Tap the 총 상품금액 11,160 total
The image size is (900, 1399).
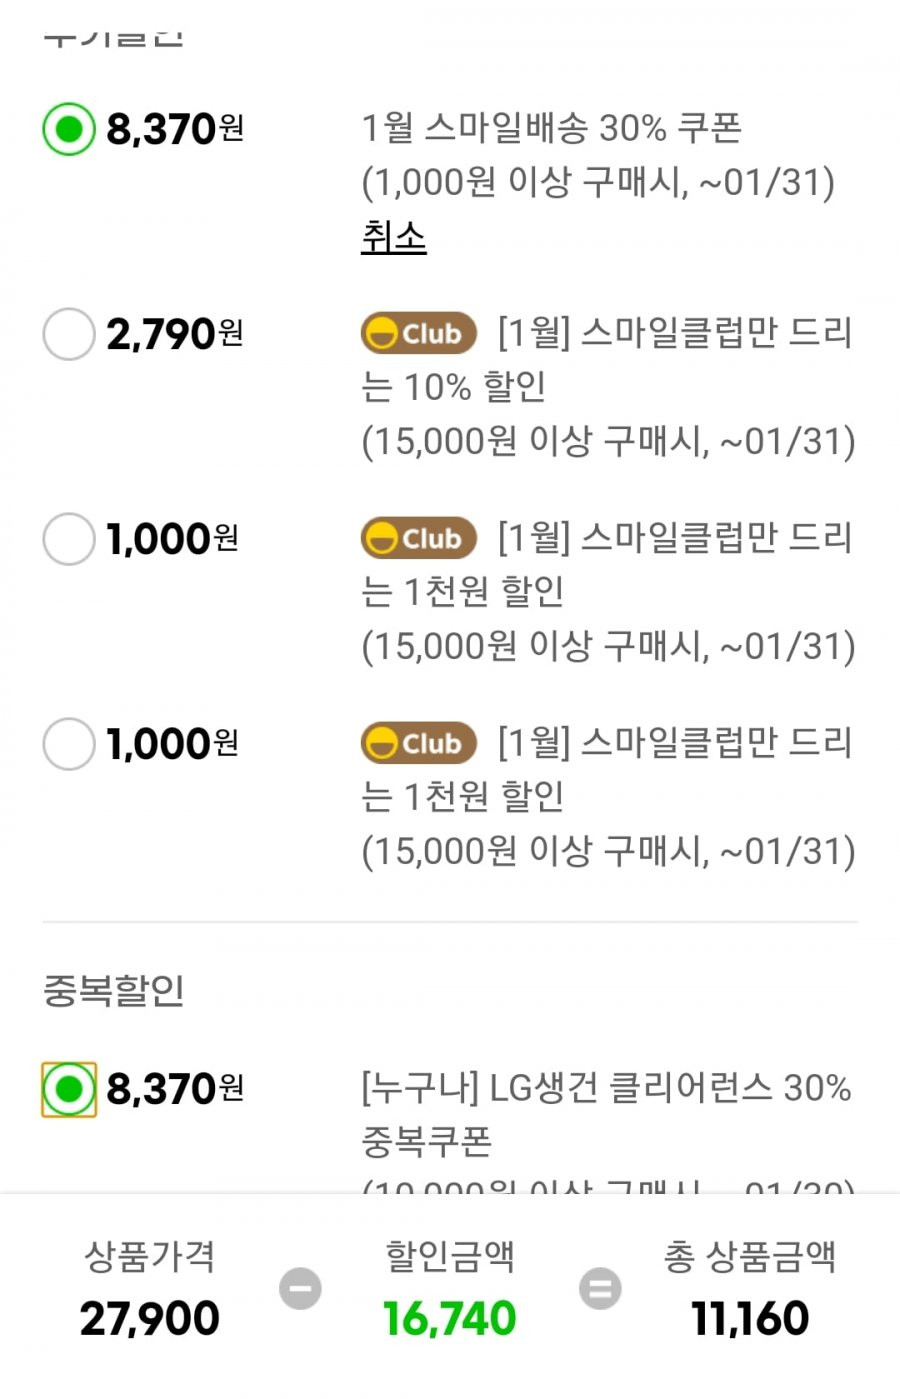pos(750,1319)
